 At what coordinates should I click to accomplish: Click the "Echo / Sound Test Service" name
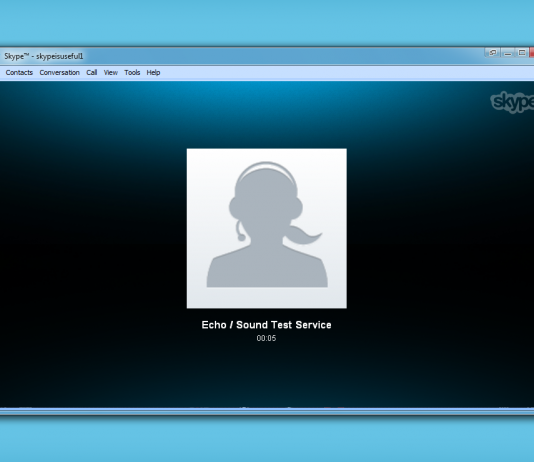pos(266,325)
